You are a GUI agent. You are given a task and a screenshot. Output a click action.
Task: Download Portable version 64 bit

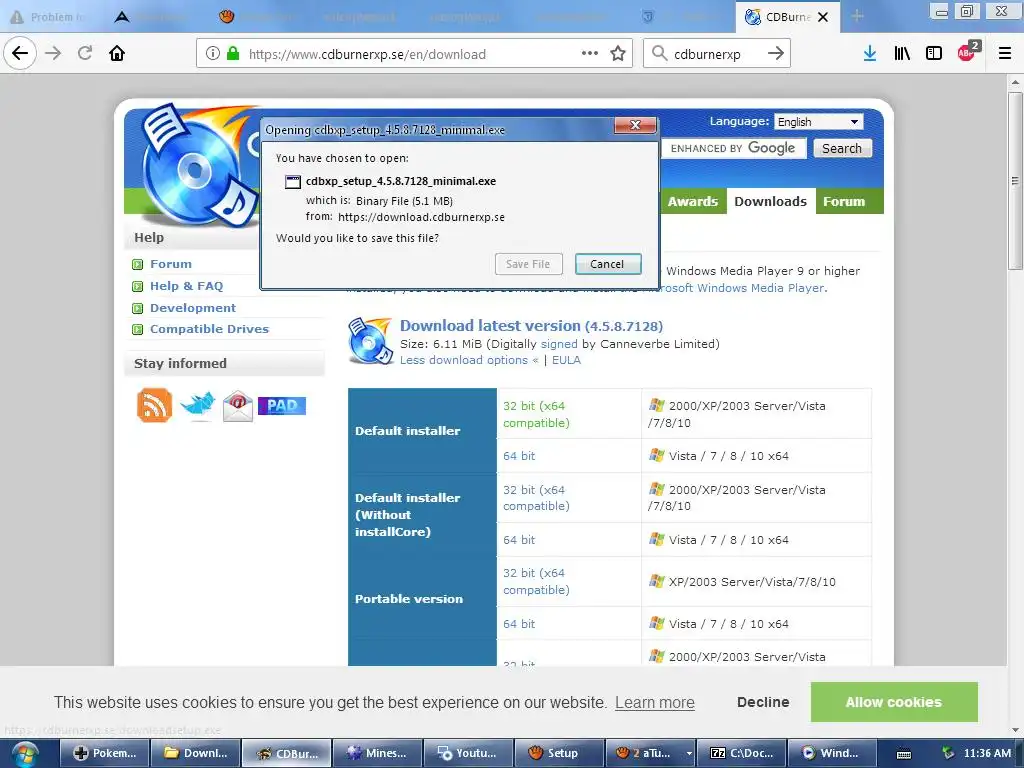click(x=519, y=624)
